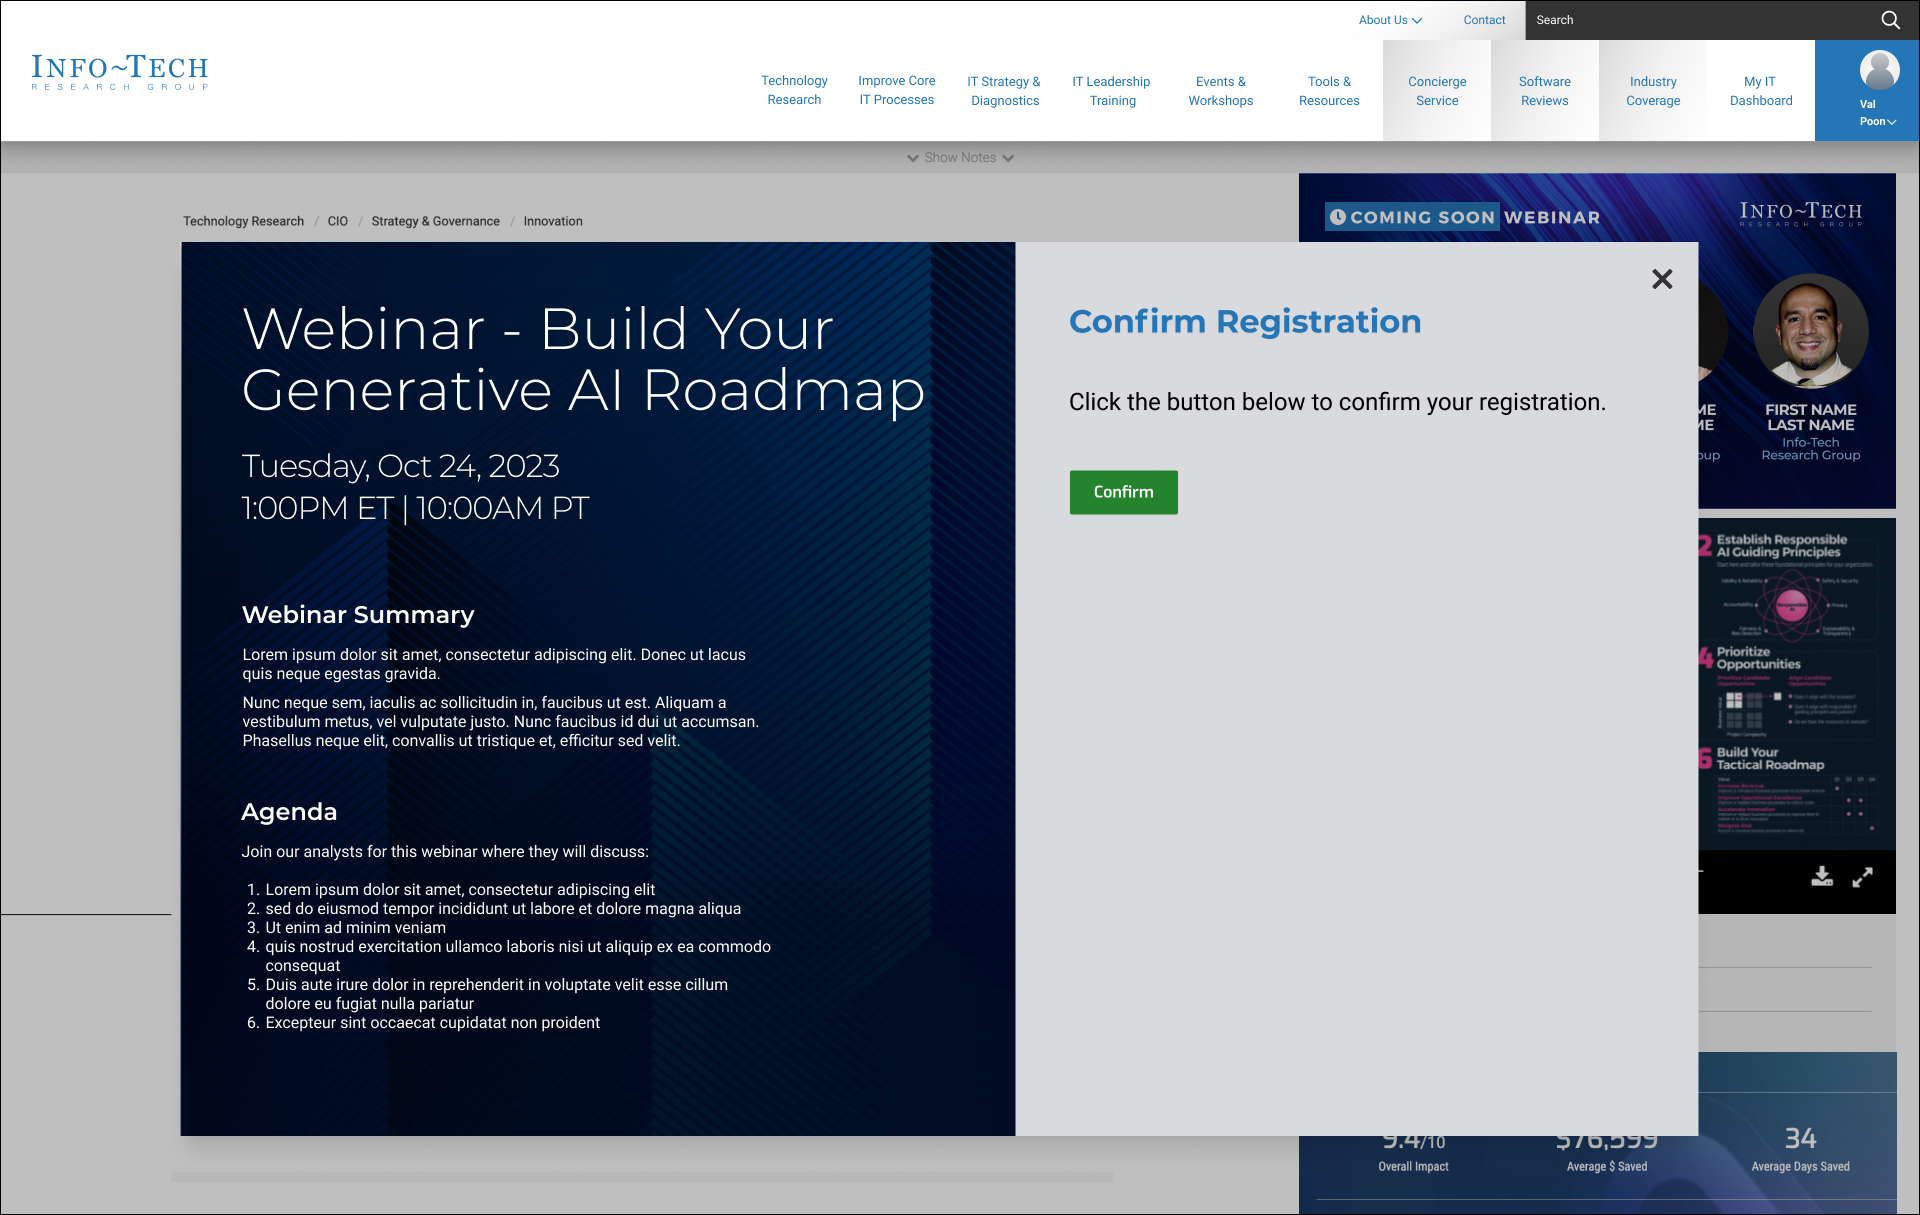Viewport: 1920px width, 1215px height.
Task: Click agenda item Ut enim ad minim veniam
Action: coord(355,928)
